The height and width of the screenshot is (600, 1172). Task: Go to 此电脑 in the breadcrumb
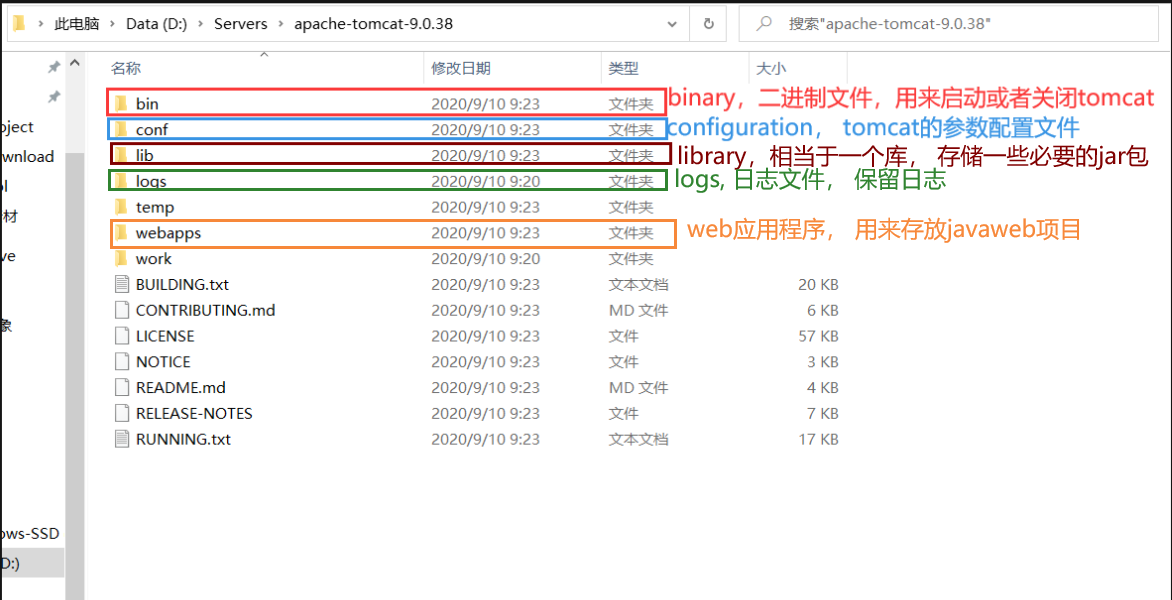pos(75,24)
